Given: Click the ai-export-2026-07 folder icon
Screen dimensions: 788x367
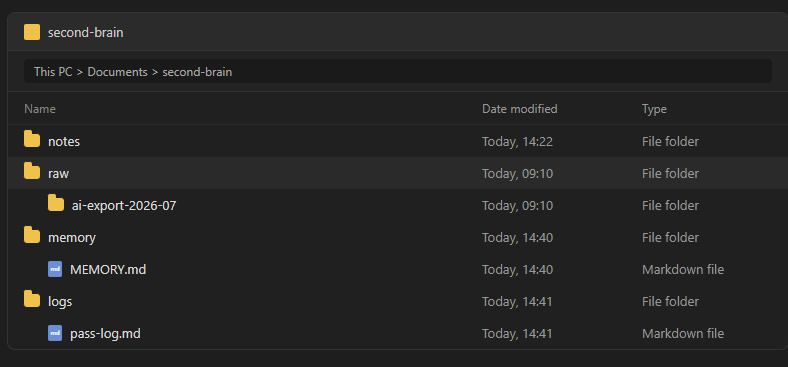Looking at the screenshot, I should click(x=56, y=204).
